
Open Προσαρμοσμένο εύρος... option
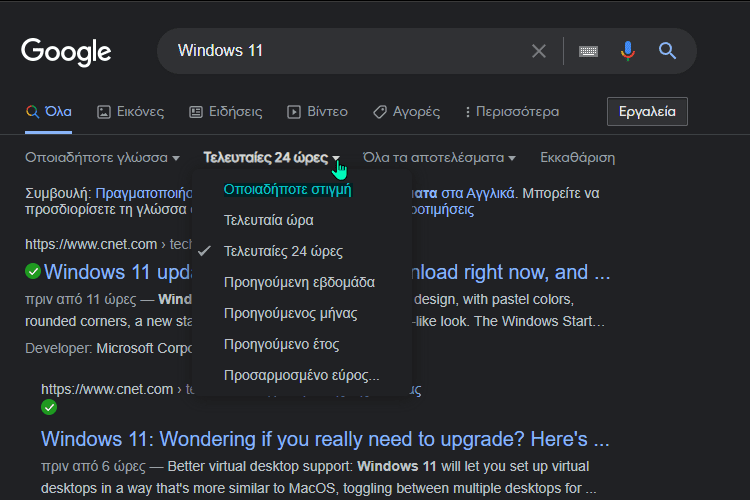[302, 375]
